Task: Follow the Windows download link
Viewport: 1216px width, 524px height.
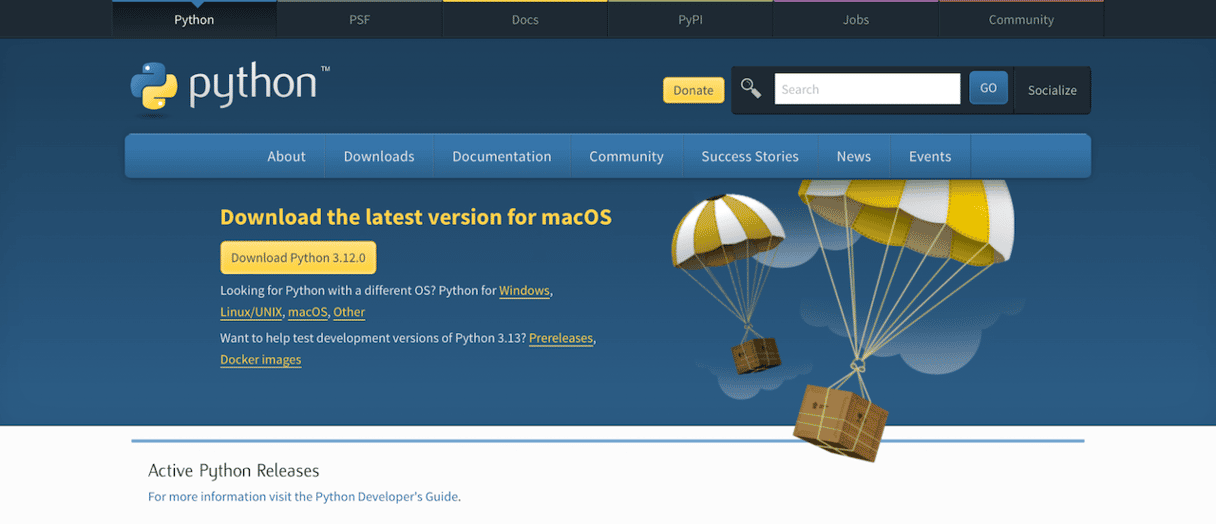Action: pos(524,291)
